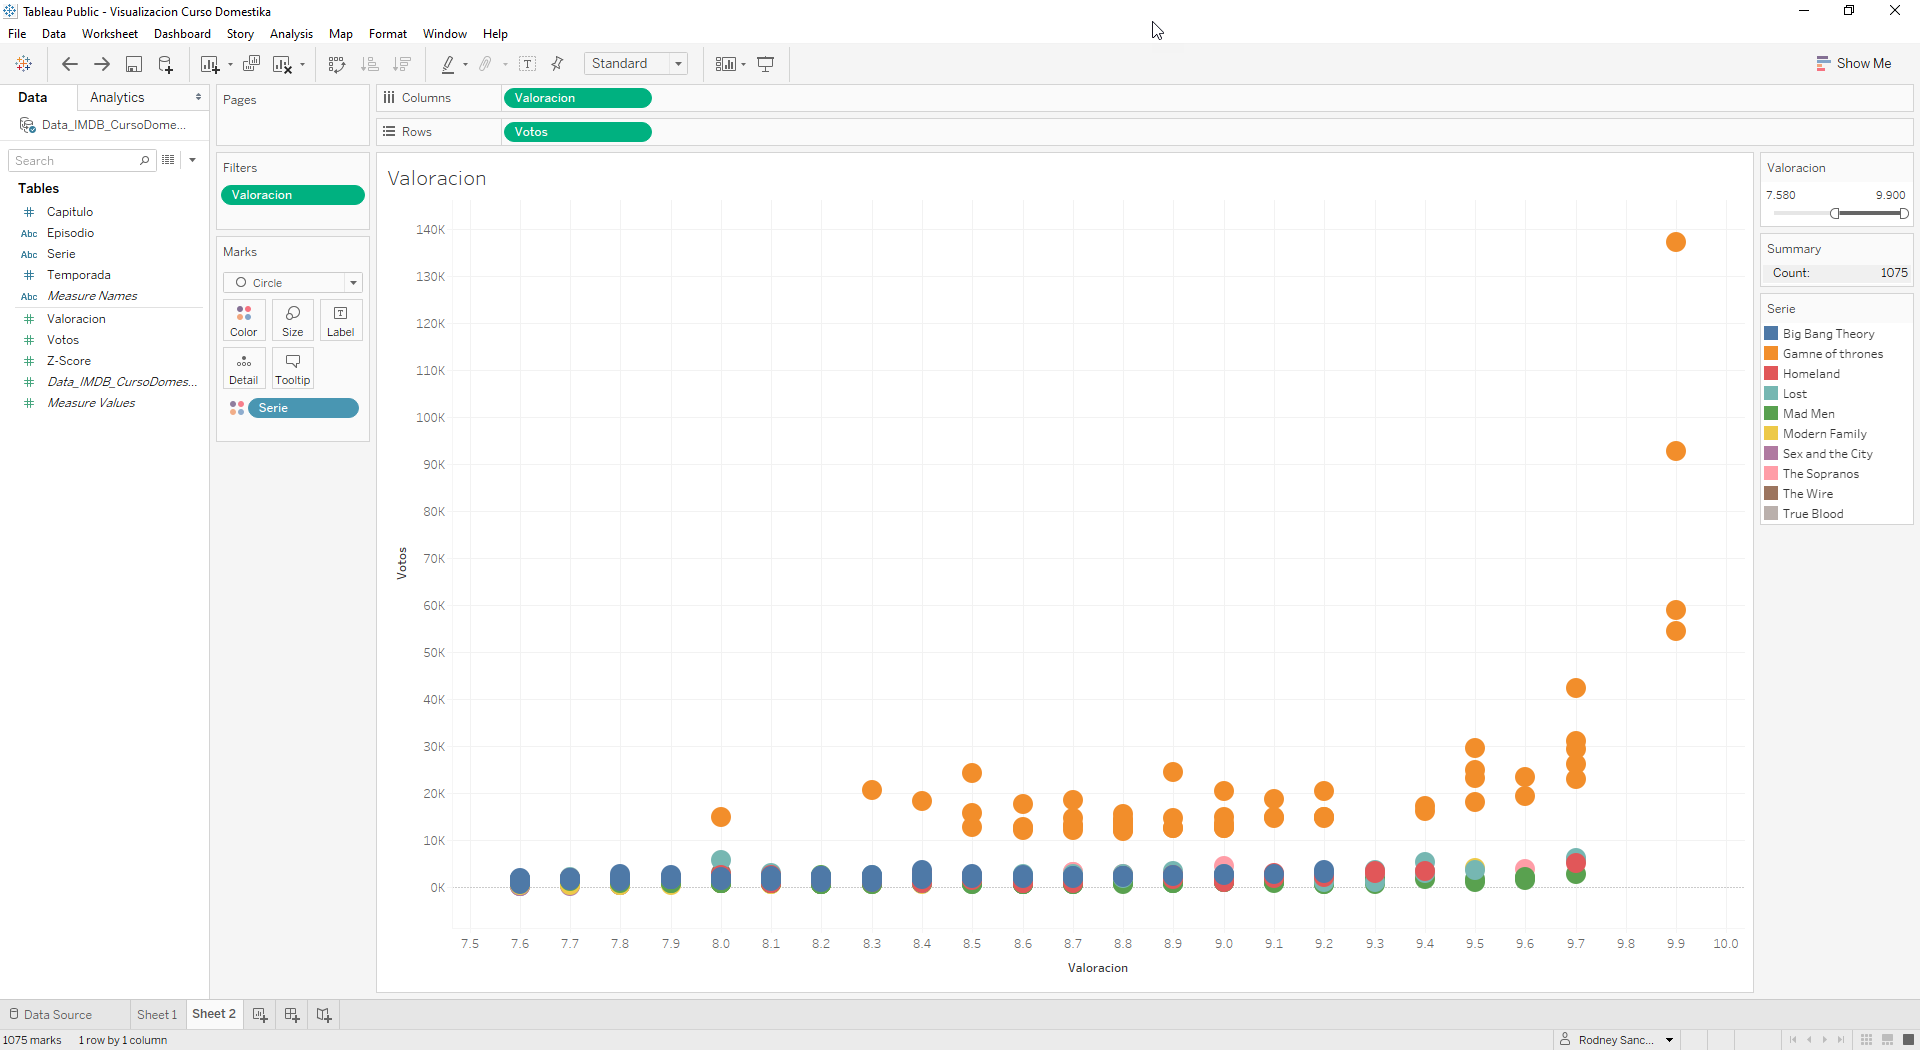Click the Clear Sheet toolbar icon

(x=282, y=64)
